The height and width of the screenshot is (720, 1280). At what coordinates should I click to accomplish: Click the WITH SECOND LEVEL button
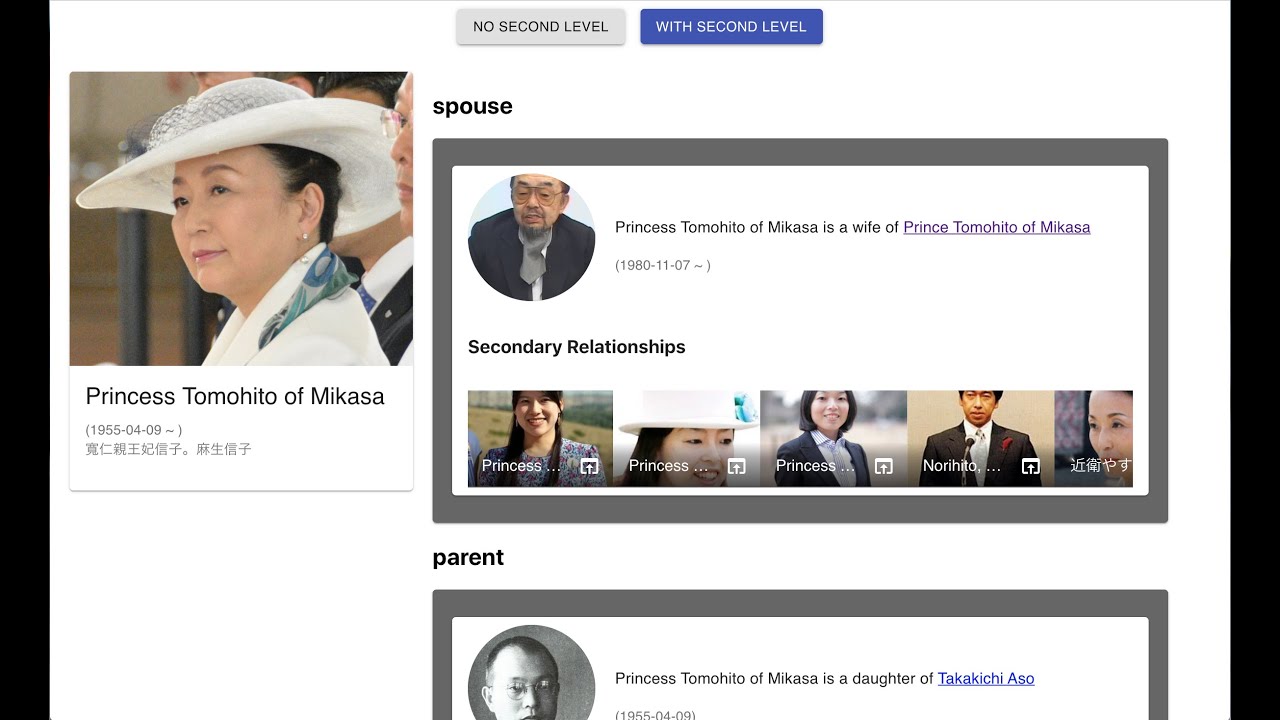point(731,27)
